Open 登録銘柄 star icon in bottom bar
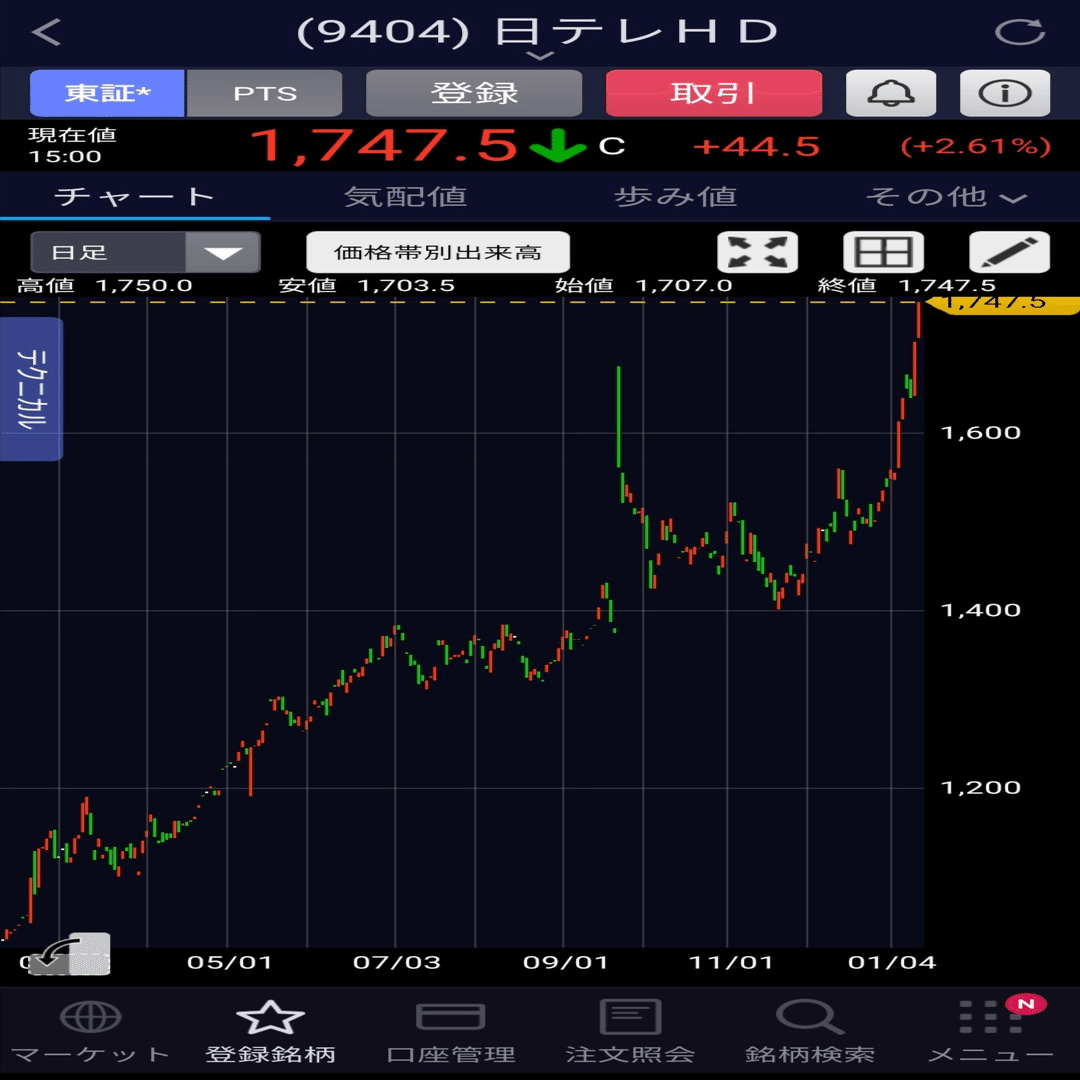 click(x=270, y=1017)
